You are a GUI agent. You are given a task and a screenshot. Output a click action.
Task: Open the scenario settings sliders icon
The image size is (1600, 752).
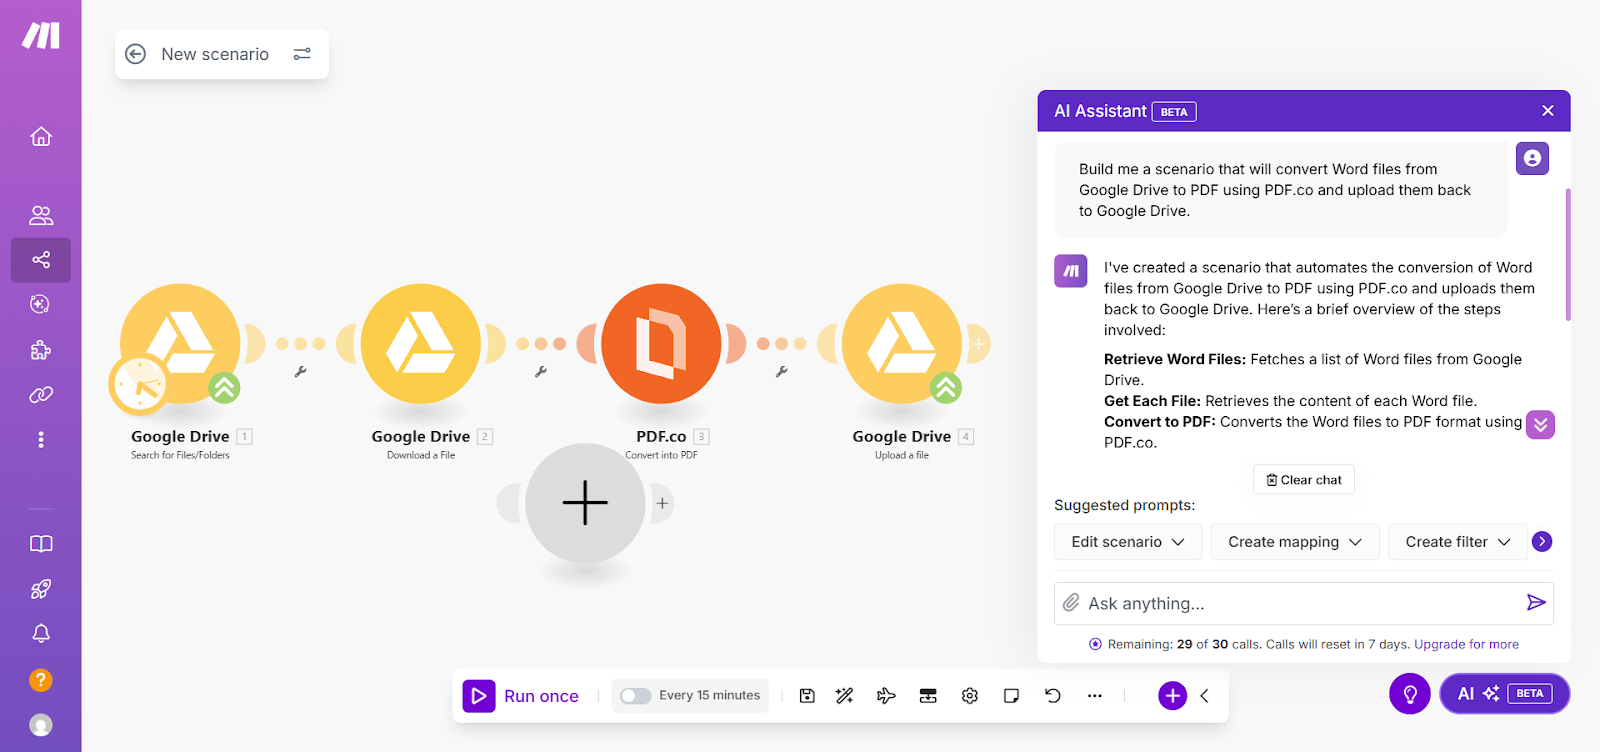click(x=302, y=54)
